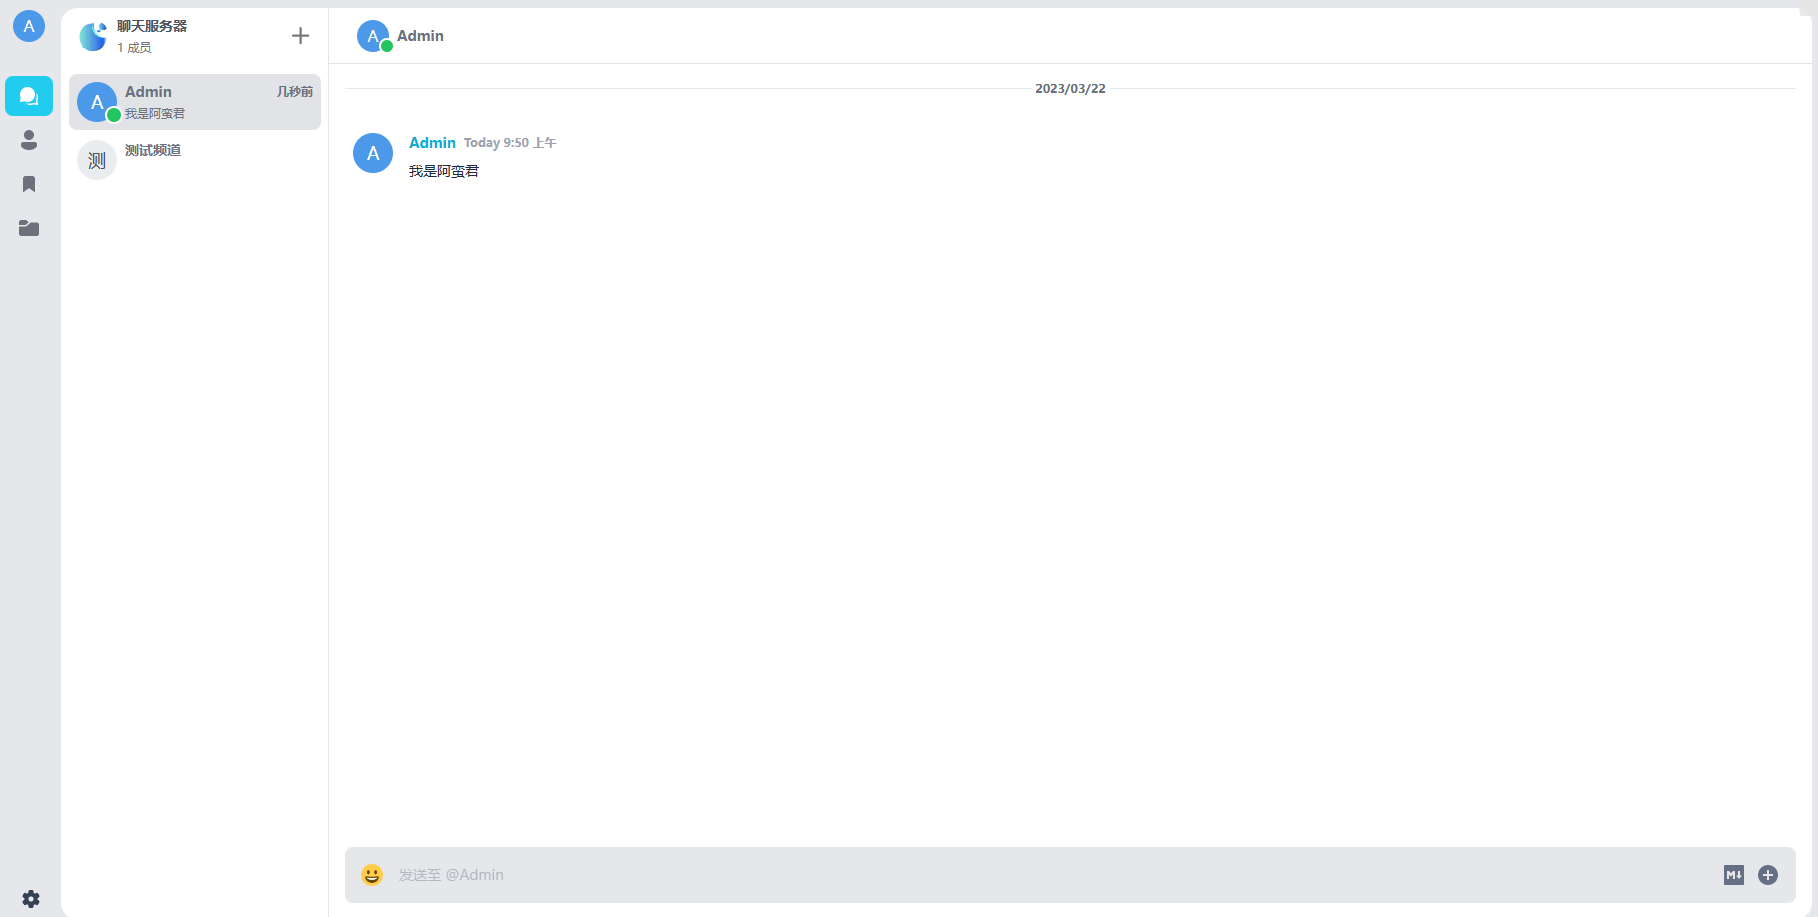Click the user avatar at top-left corner
The height and width of the screenshot is (917, 1818).
29,26
